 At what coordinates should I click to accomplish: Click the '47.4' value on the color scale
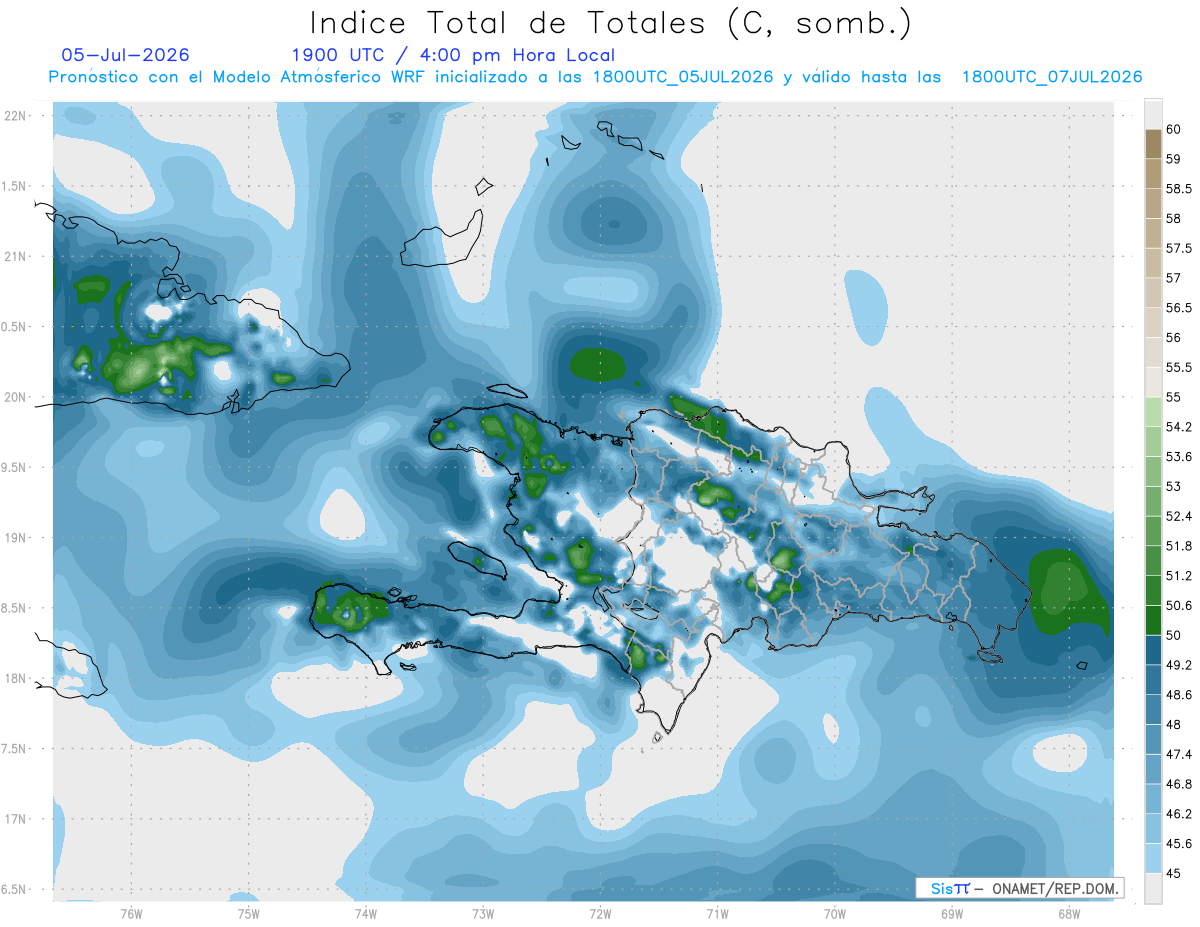pos(1178,754)
